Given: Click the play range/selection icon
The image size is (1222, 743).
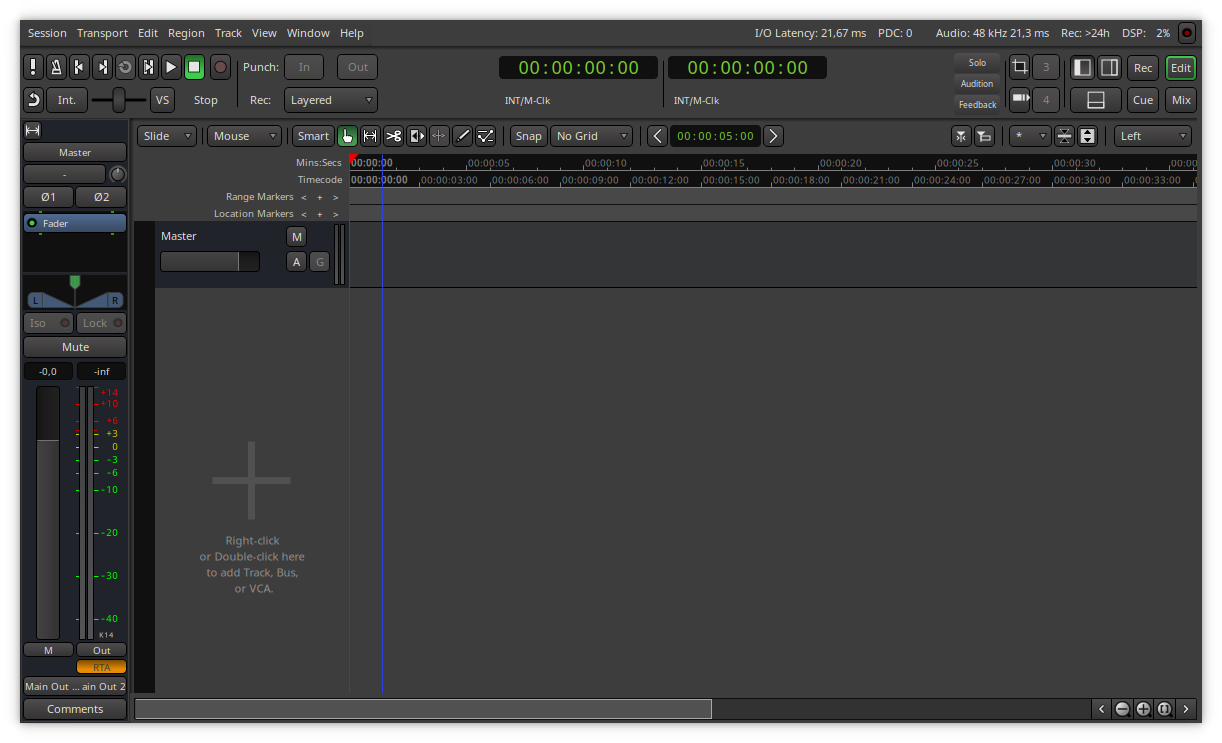Looking at the screenshot, I should click(148, 67).
